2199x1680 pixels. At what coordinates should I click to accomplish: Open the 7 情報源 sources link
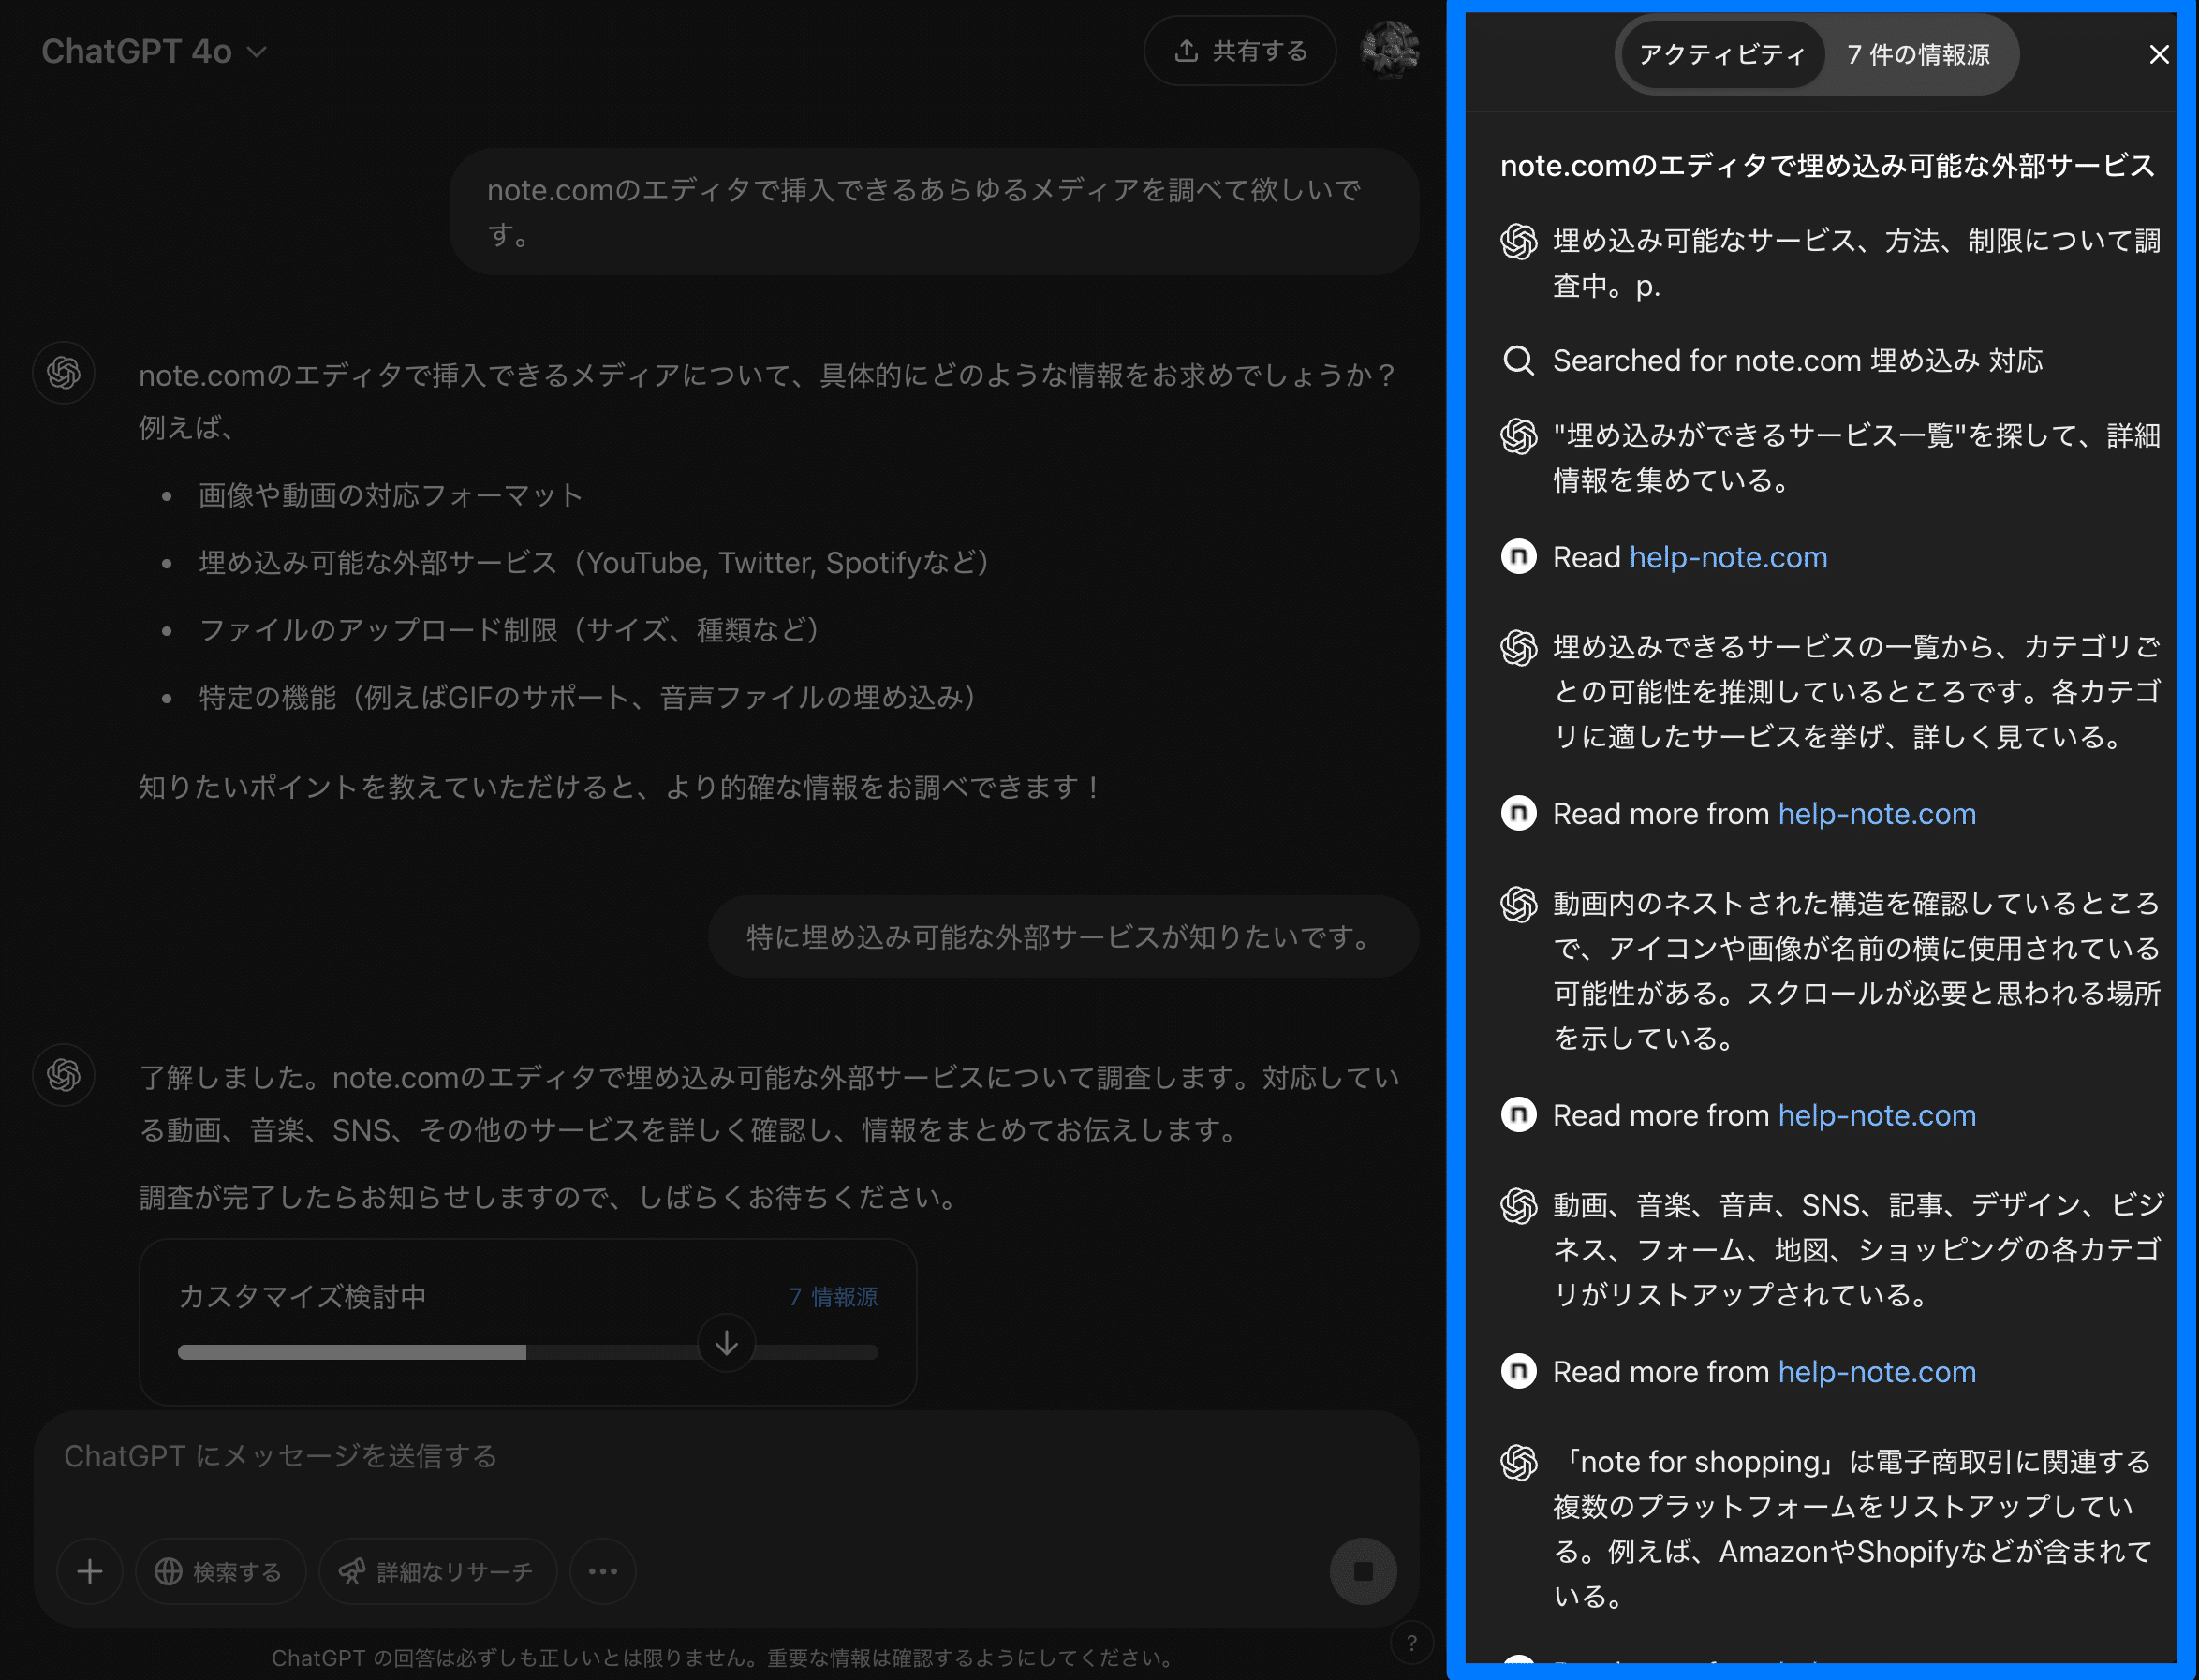point(832,1297)
